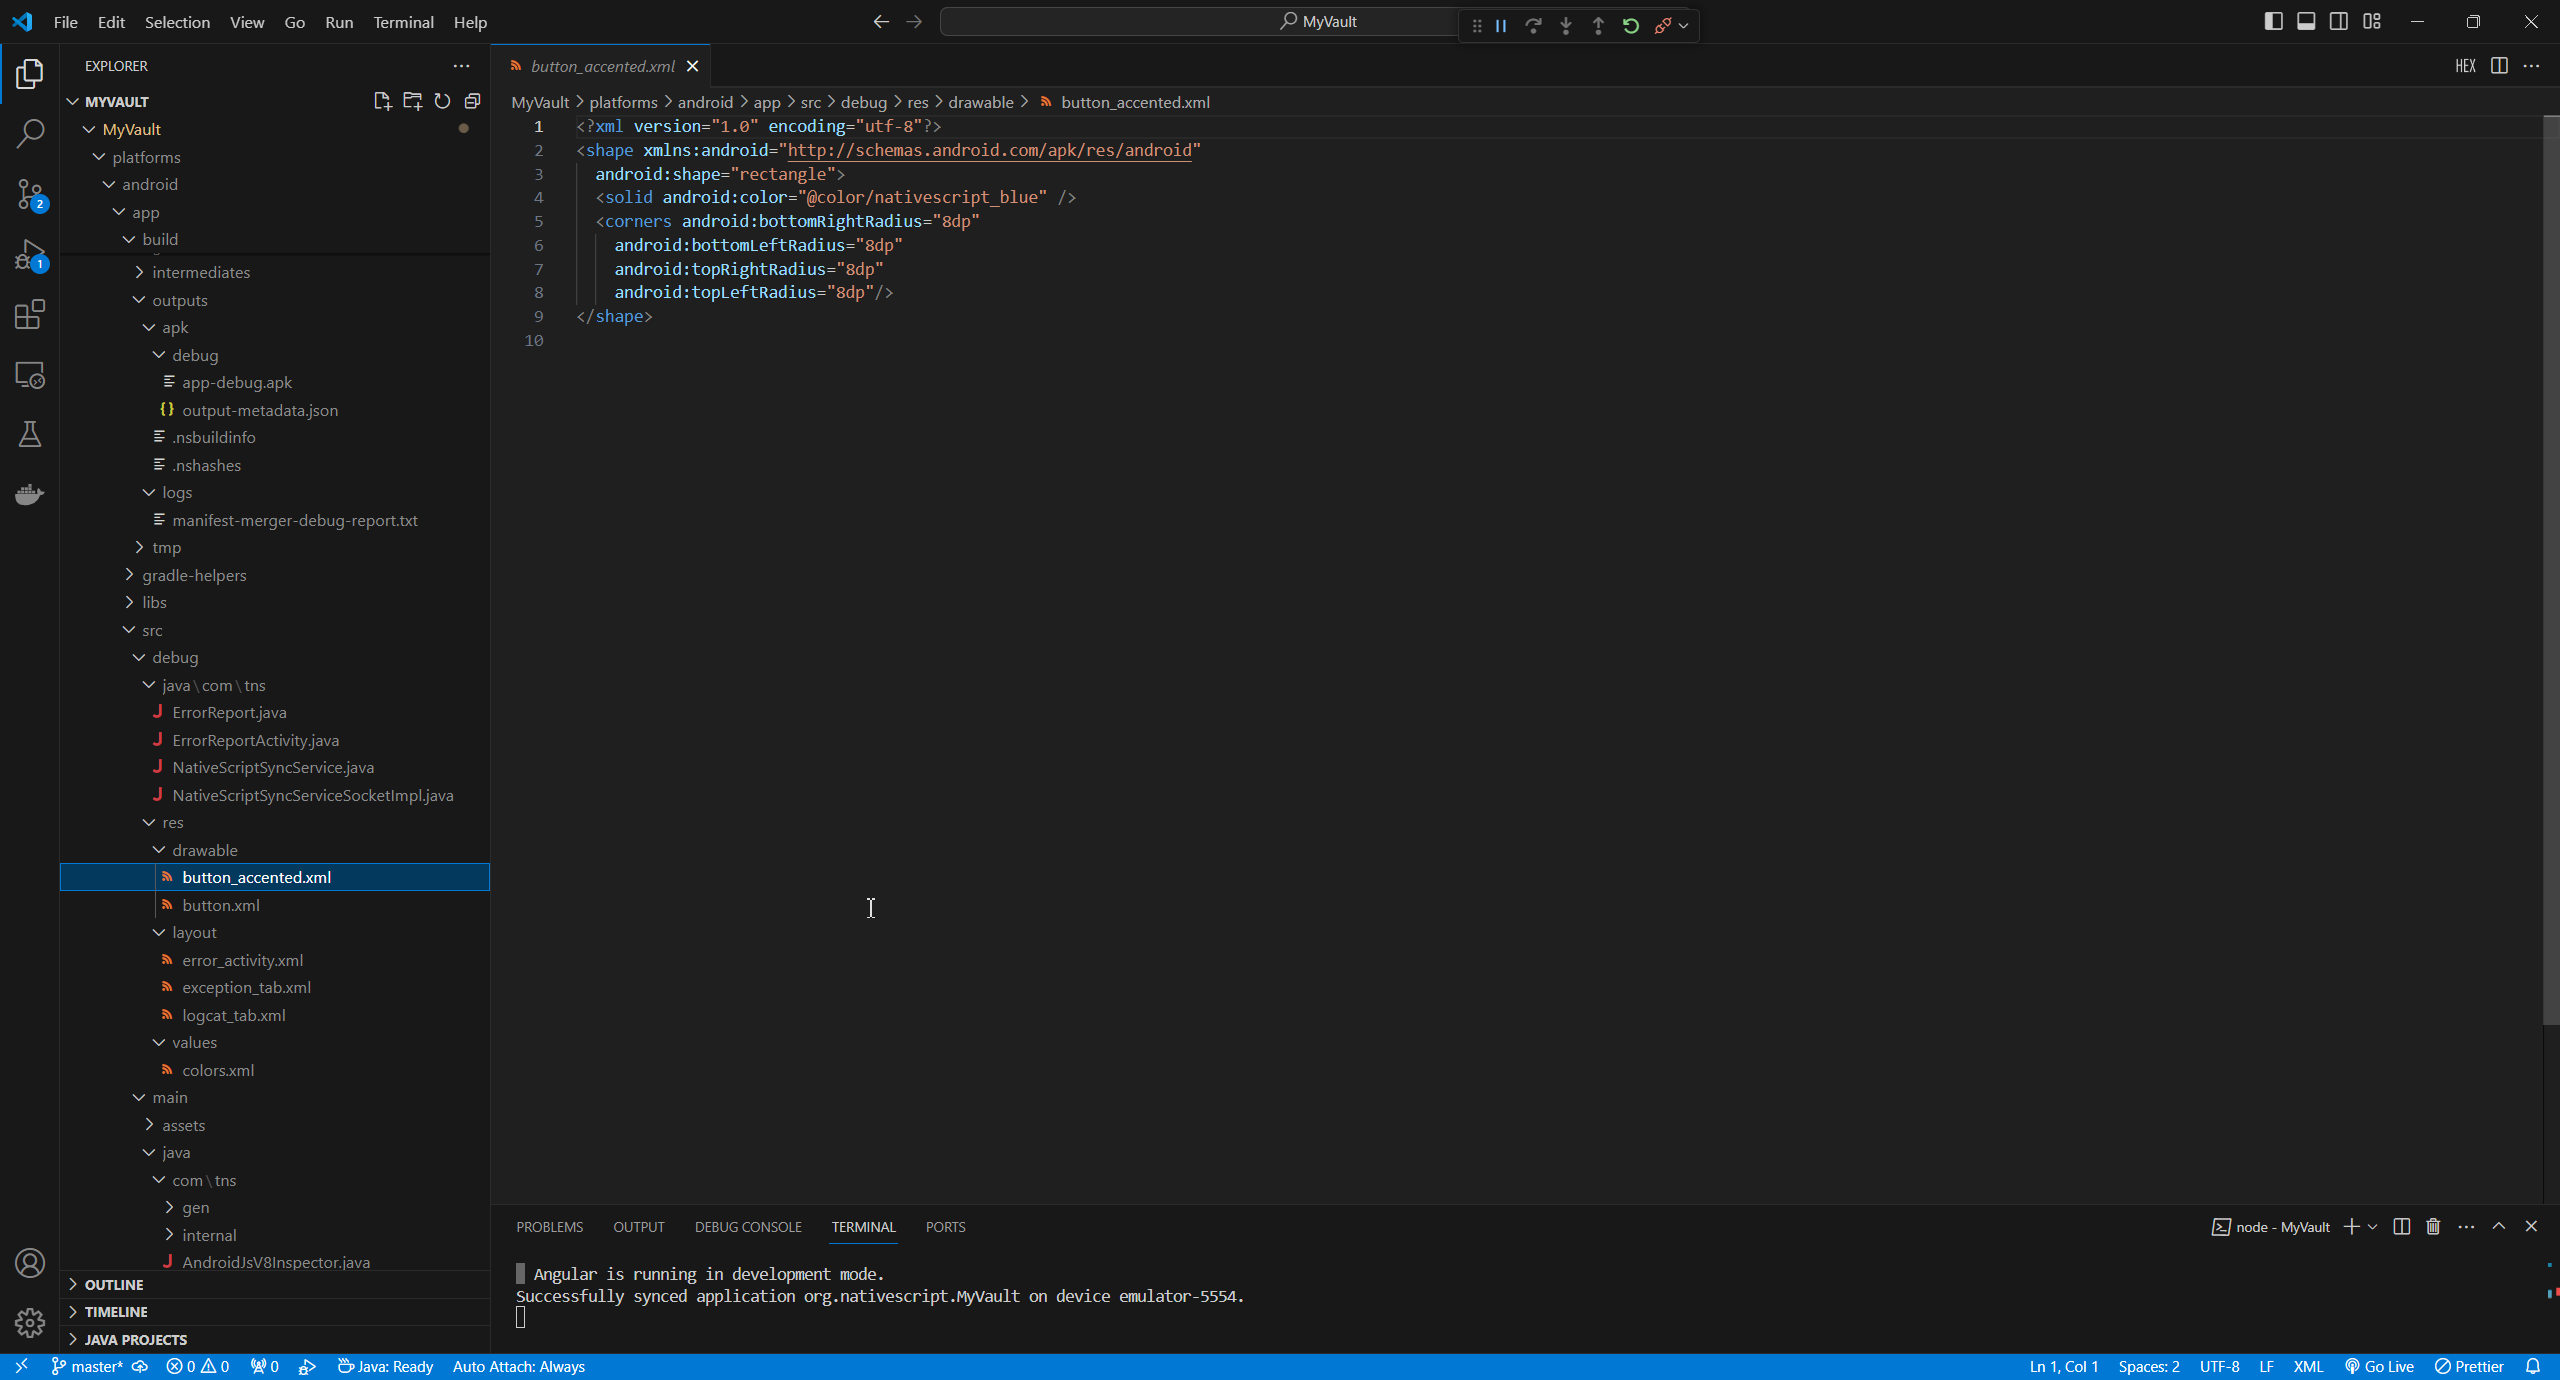Toggle the bottom panel layout button
This screenshot has height=1380, width=2560.
click(2306, 22)
